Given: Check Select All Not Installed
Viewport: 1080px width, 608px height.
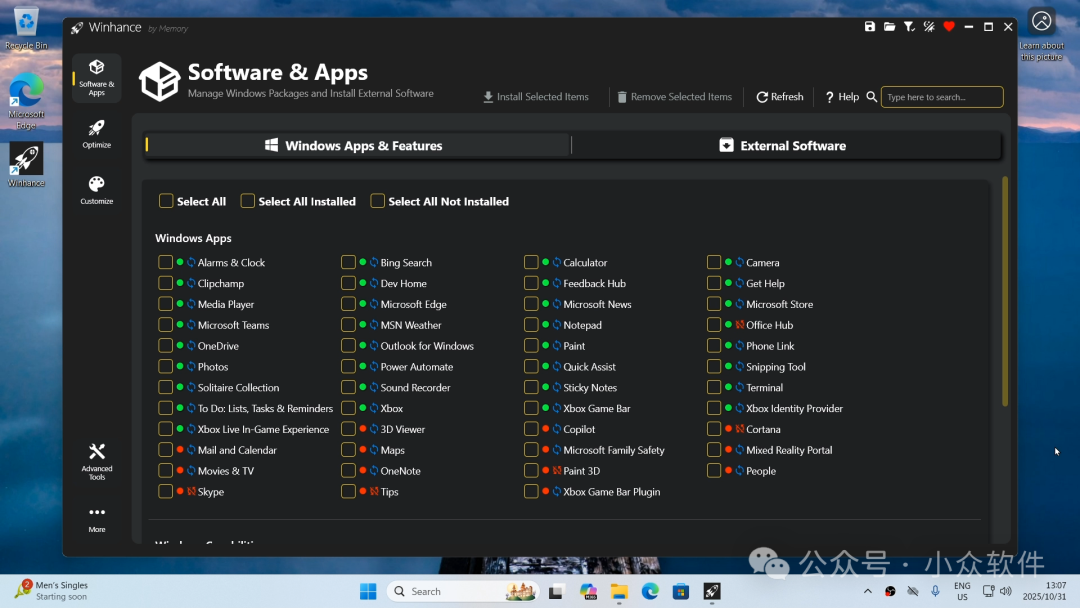Looking at the screenshot, I should coord(377,201).
